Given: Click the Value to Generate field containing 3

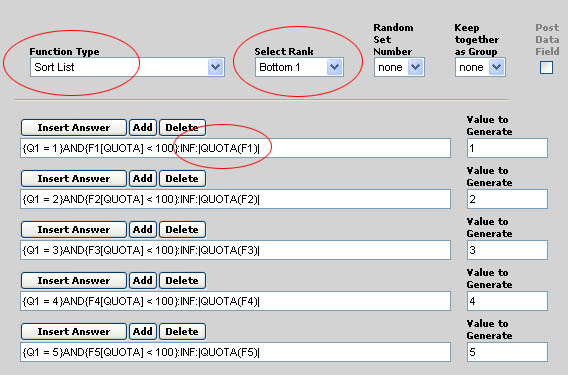Looking at the screenshot, I should pos(507,250).
